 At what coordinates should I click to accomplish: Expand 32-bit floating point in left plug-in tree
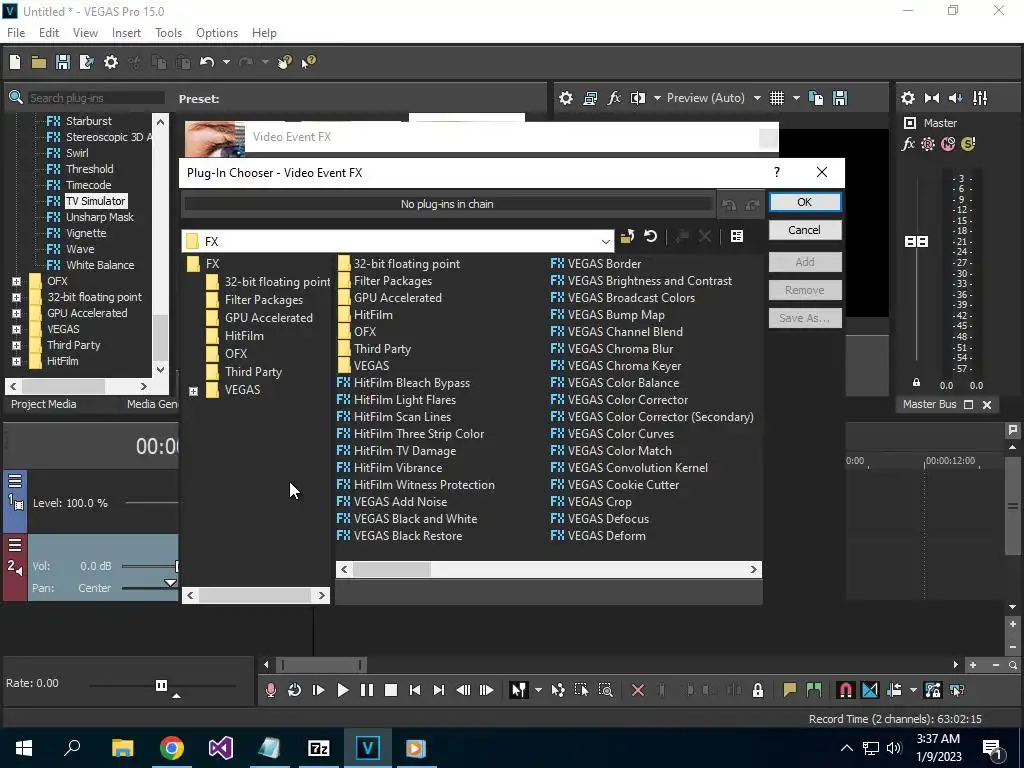tap(16, 298)
